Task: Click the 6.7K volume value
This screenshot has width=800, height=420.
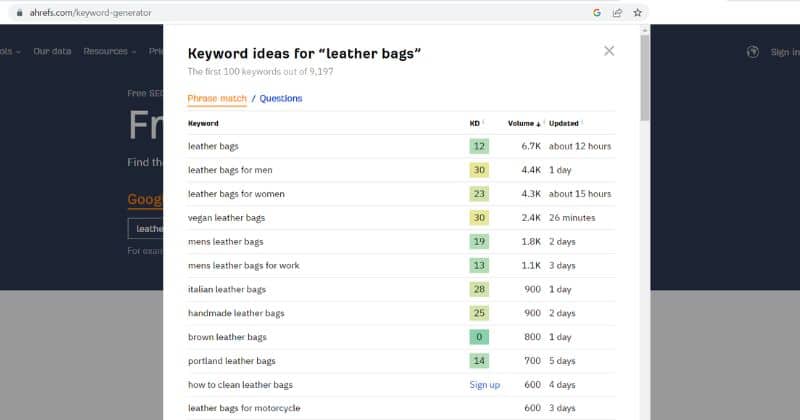Action: [x=531, y=146]
